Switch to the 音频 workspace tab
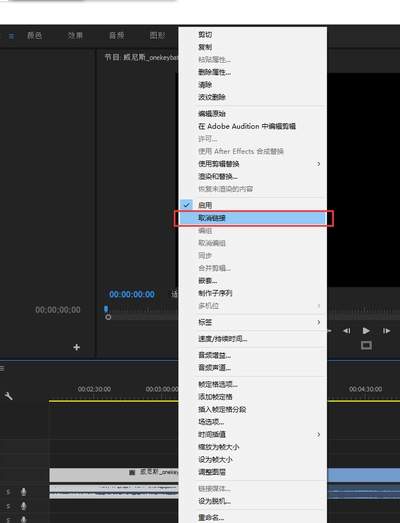Viewport: 400px width, 523px height. [x=116, y=35]
